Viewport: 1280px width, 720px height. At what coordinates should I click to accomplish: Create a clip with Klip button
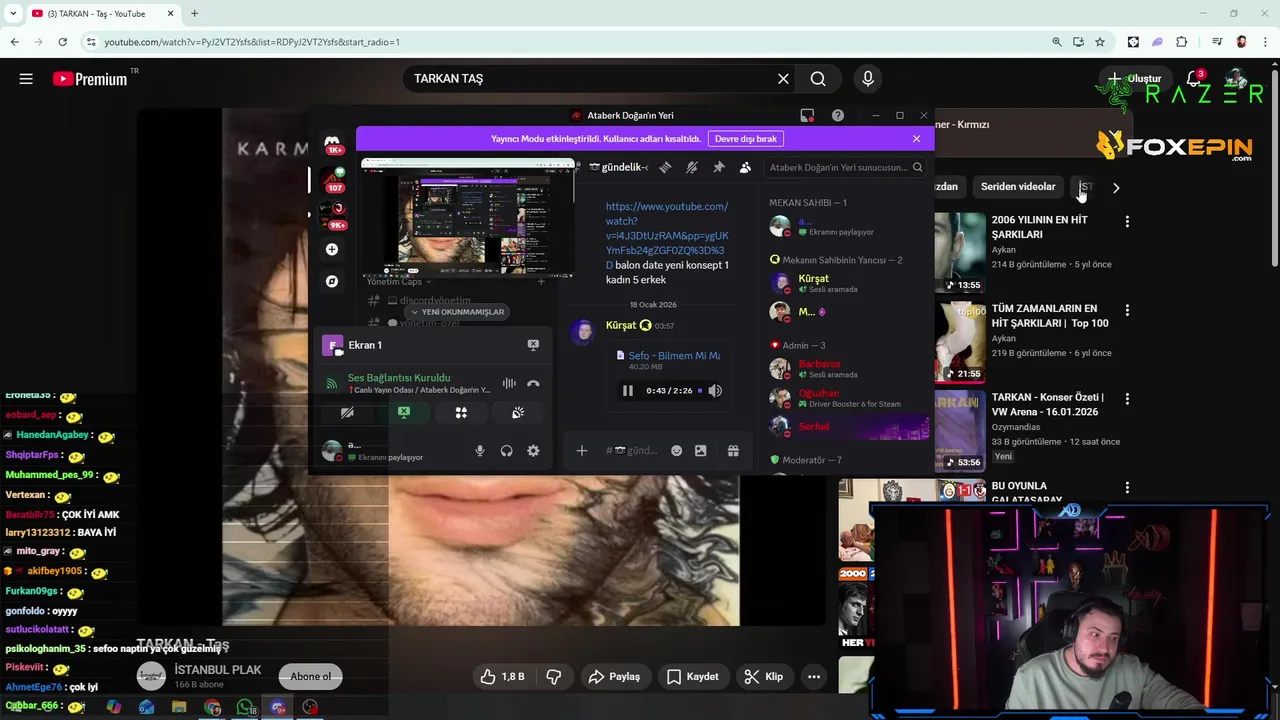764,677
